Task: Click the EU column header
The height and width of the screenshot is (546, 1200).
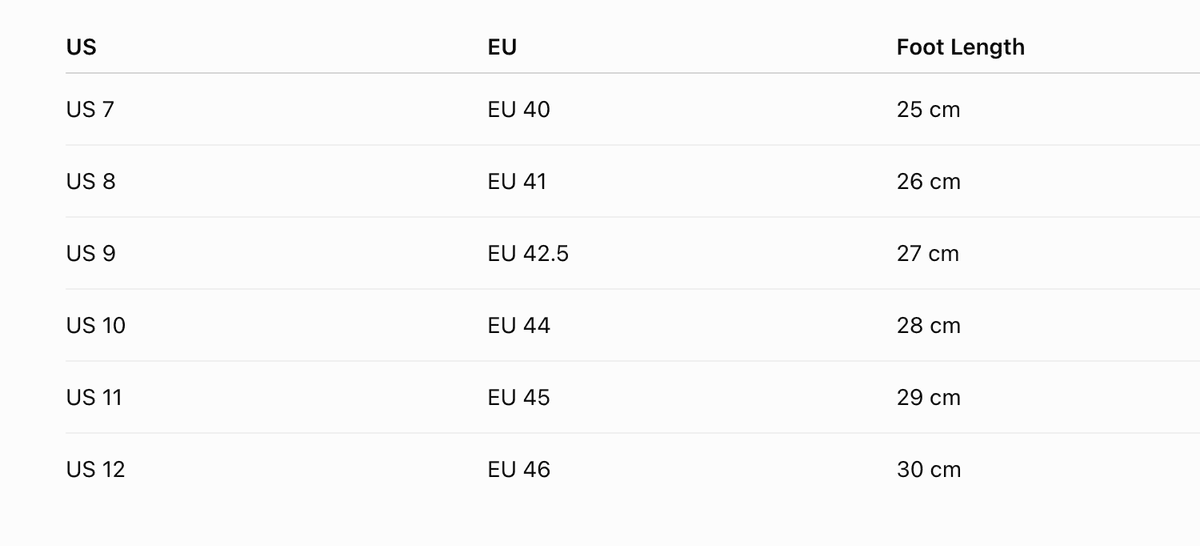Action: (x=502, y=47)
